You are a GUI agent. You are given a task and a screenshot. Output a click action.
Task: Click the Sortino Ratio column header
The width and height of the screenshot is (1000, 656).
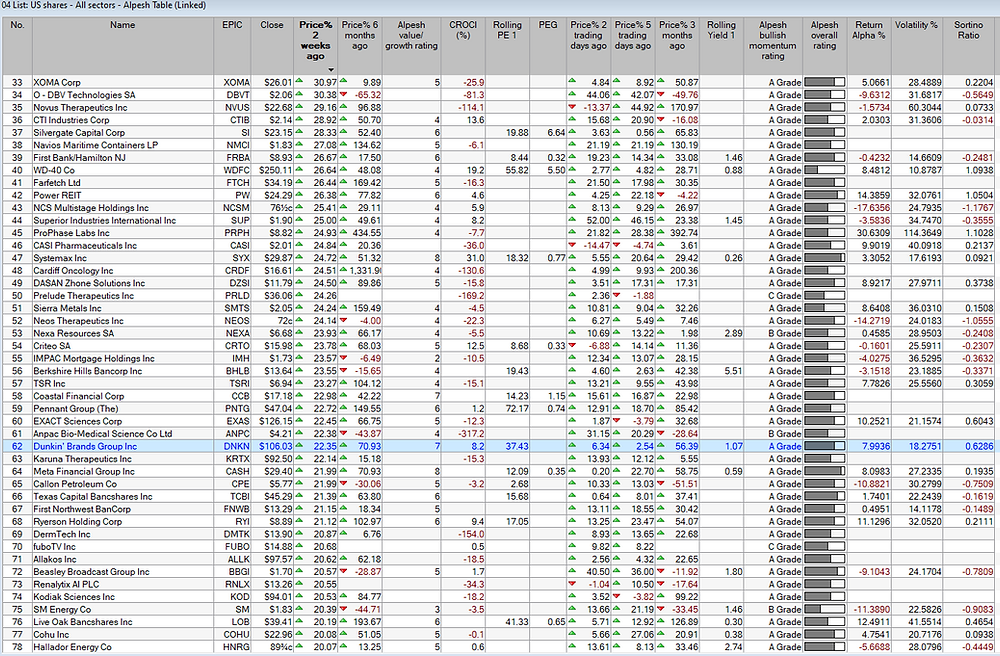coord(969,46)
